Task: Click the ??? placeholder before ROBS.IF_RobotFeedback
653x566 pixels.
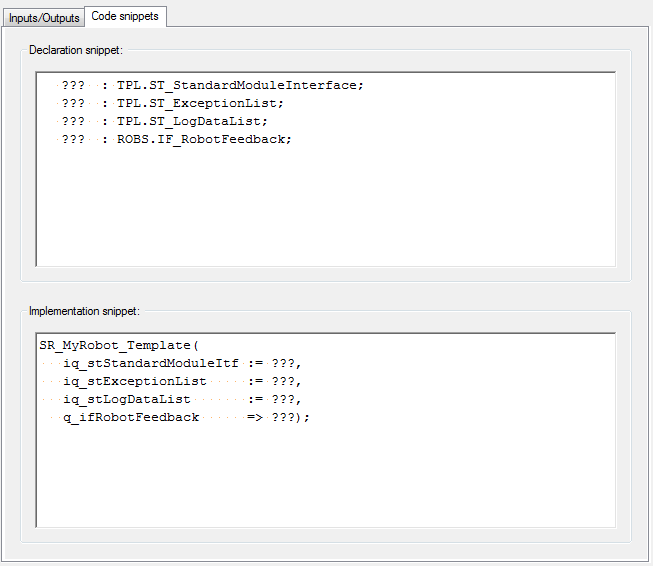Action: pyautogui.click(x=73, y=140)
